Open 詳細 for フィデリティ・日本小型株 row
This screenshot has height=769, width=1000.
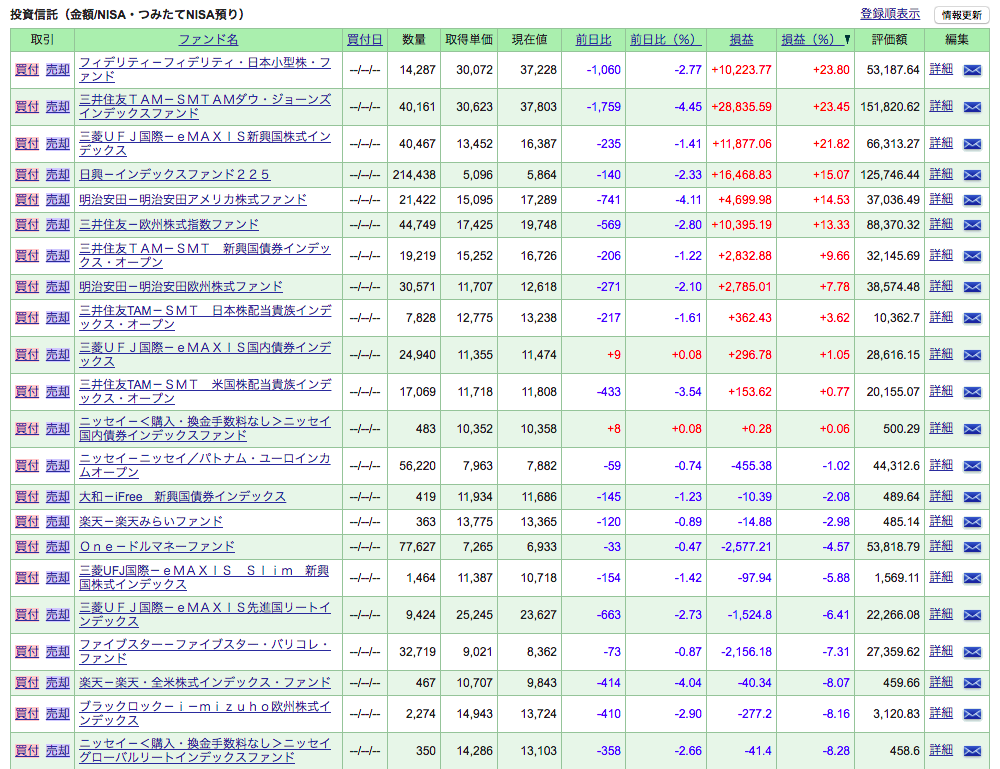[941, 69]
